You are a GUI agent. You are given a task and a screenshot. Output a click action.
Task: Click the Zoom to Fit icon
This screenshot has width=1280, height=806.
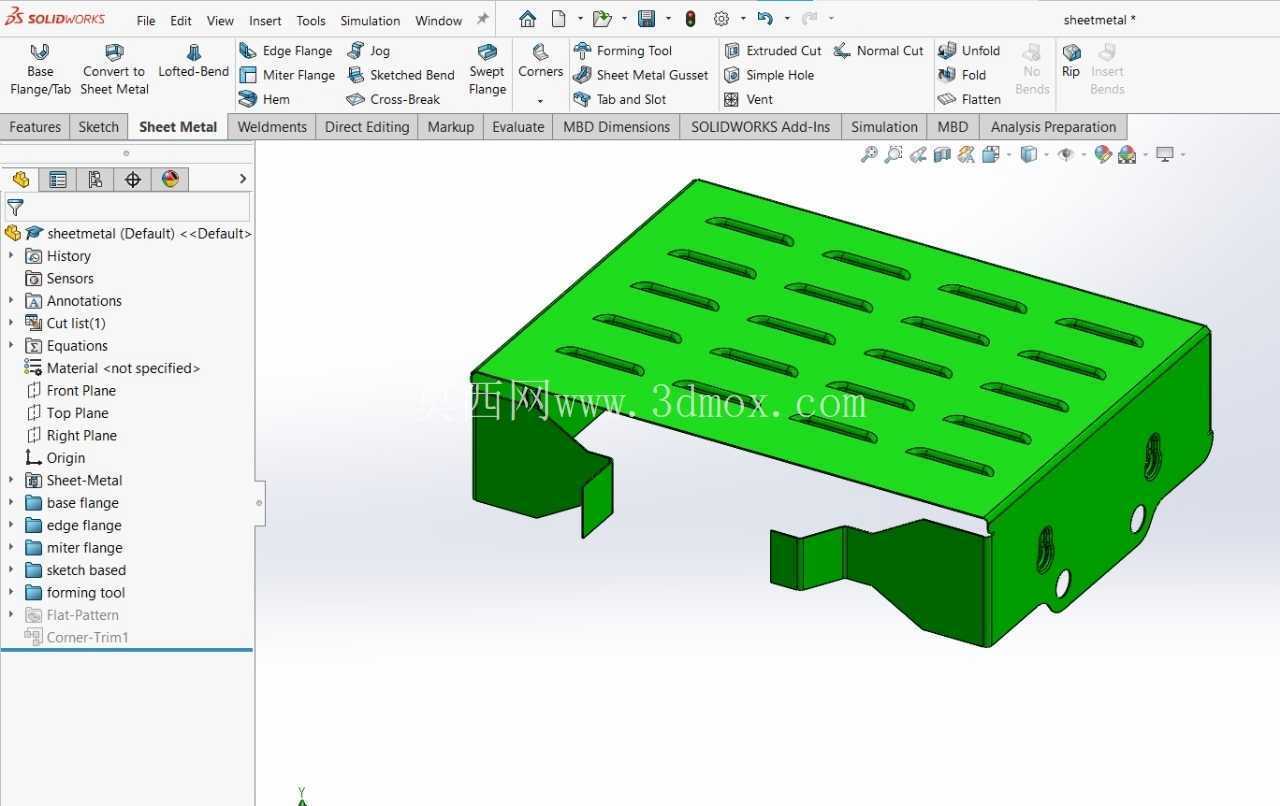[869, 154]
